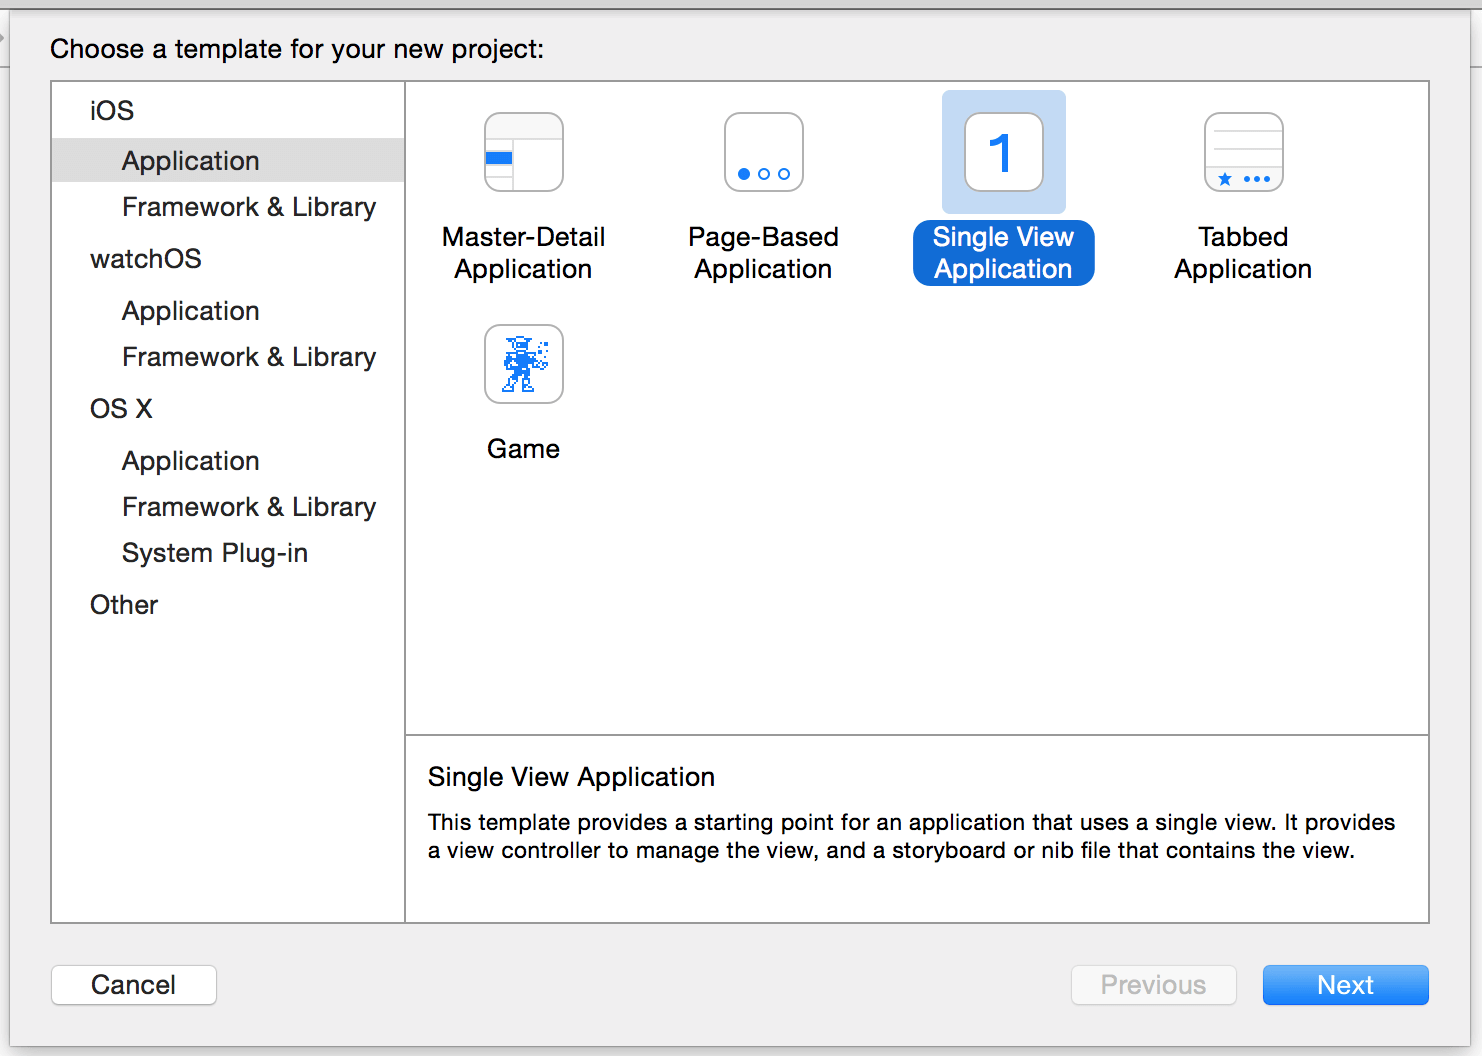Click the Next button

coord(1346,985)
